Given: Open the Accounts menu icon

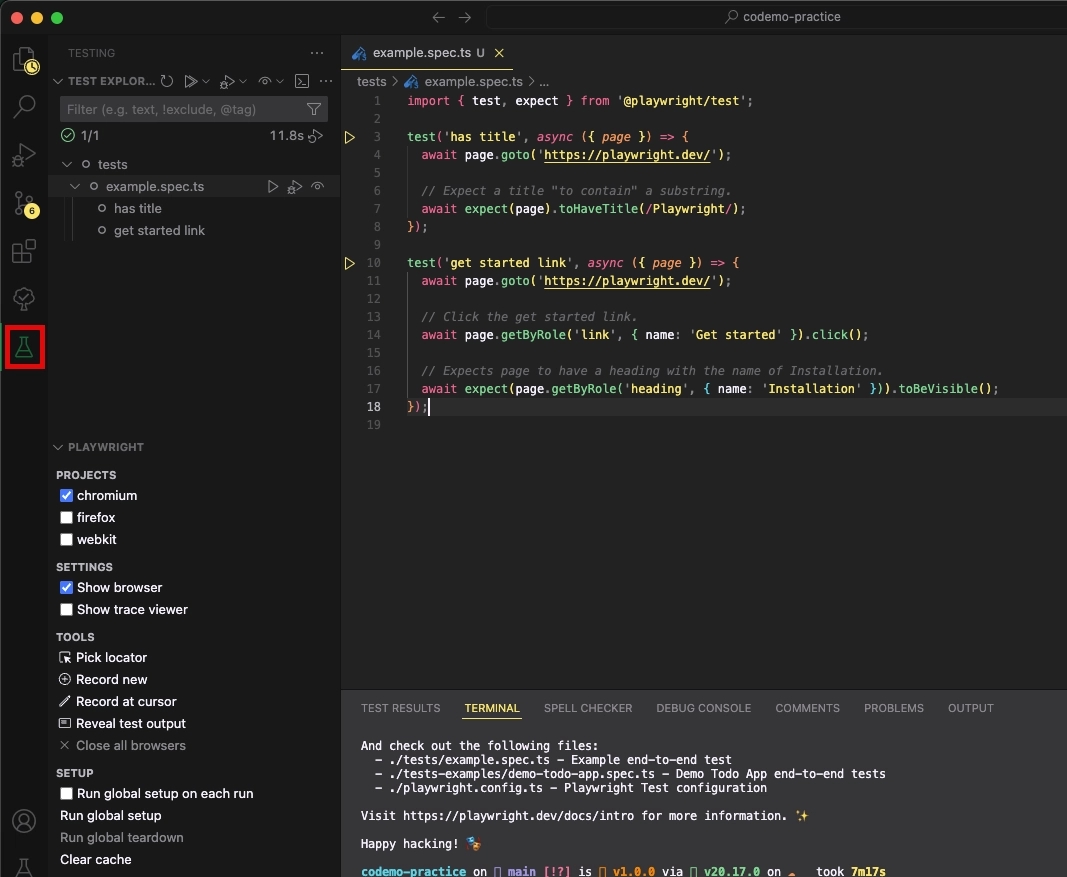Looking at the screenshot, I should click(24, 821).
